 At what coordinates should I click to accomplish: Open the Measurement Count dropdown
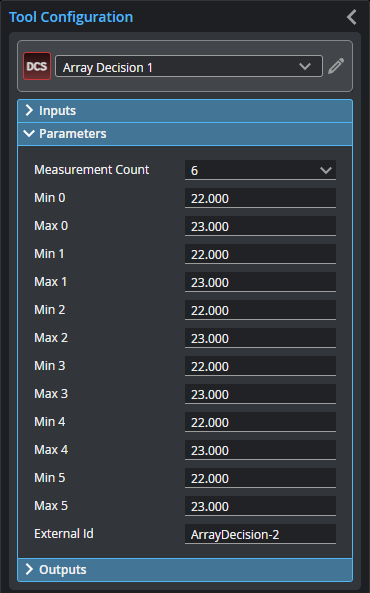260,170
